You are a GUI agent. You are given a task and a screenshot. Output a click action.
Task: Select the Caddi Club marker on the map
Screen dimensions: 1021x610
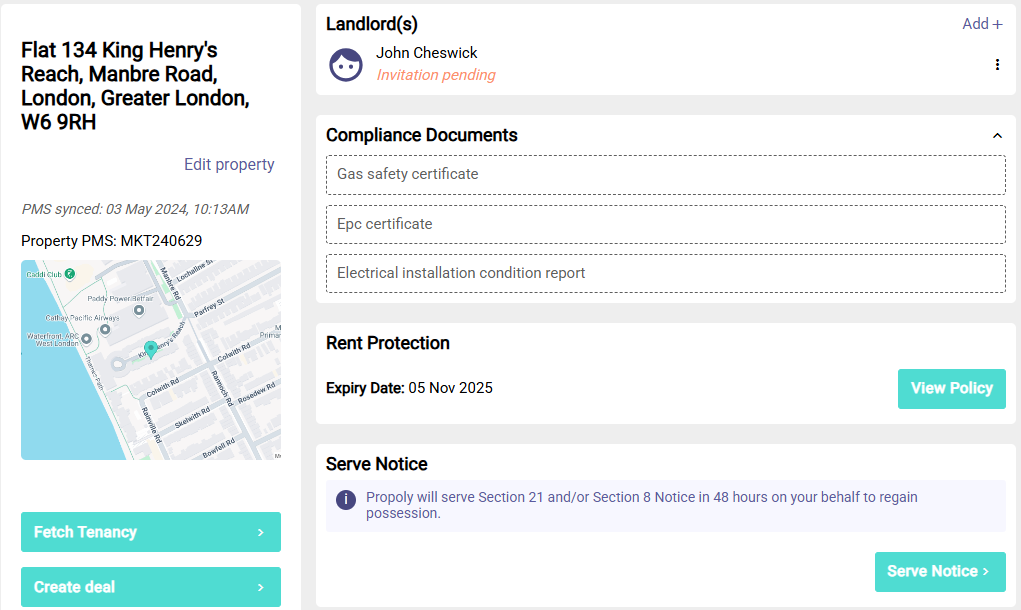[70, 273]
